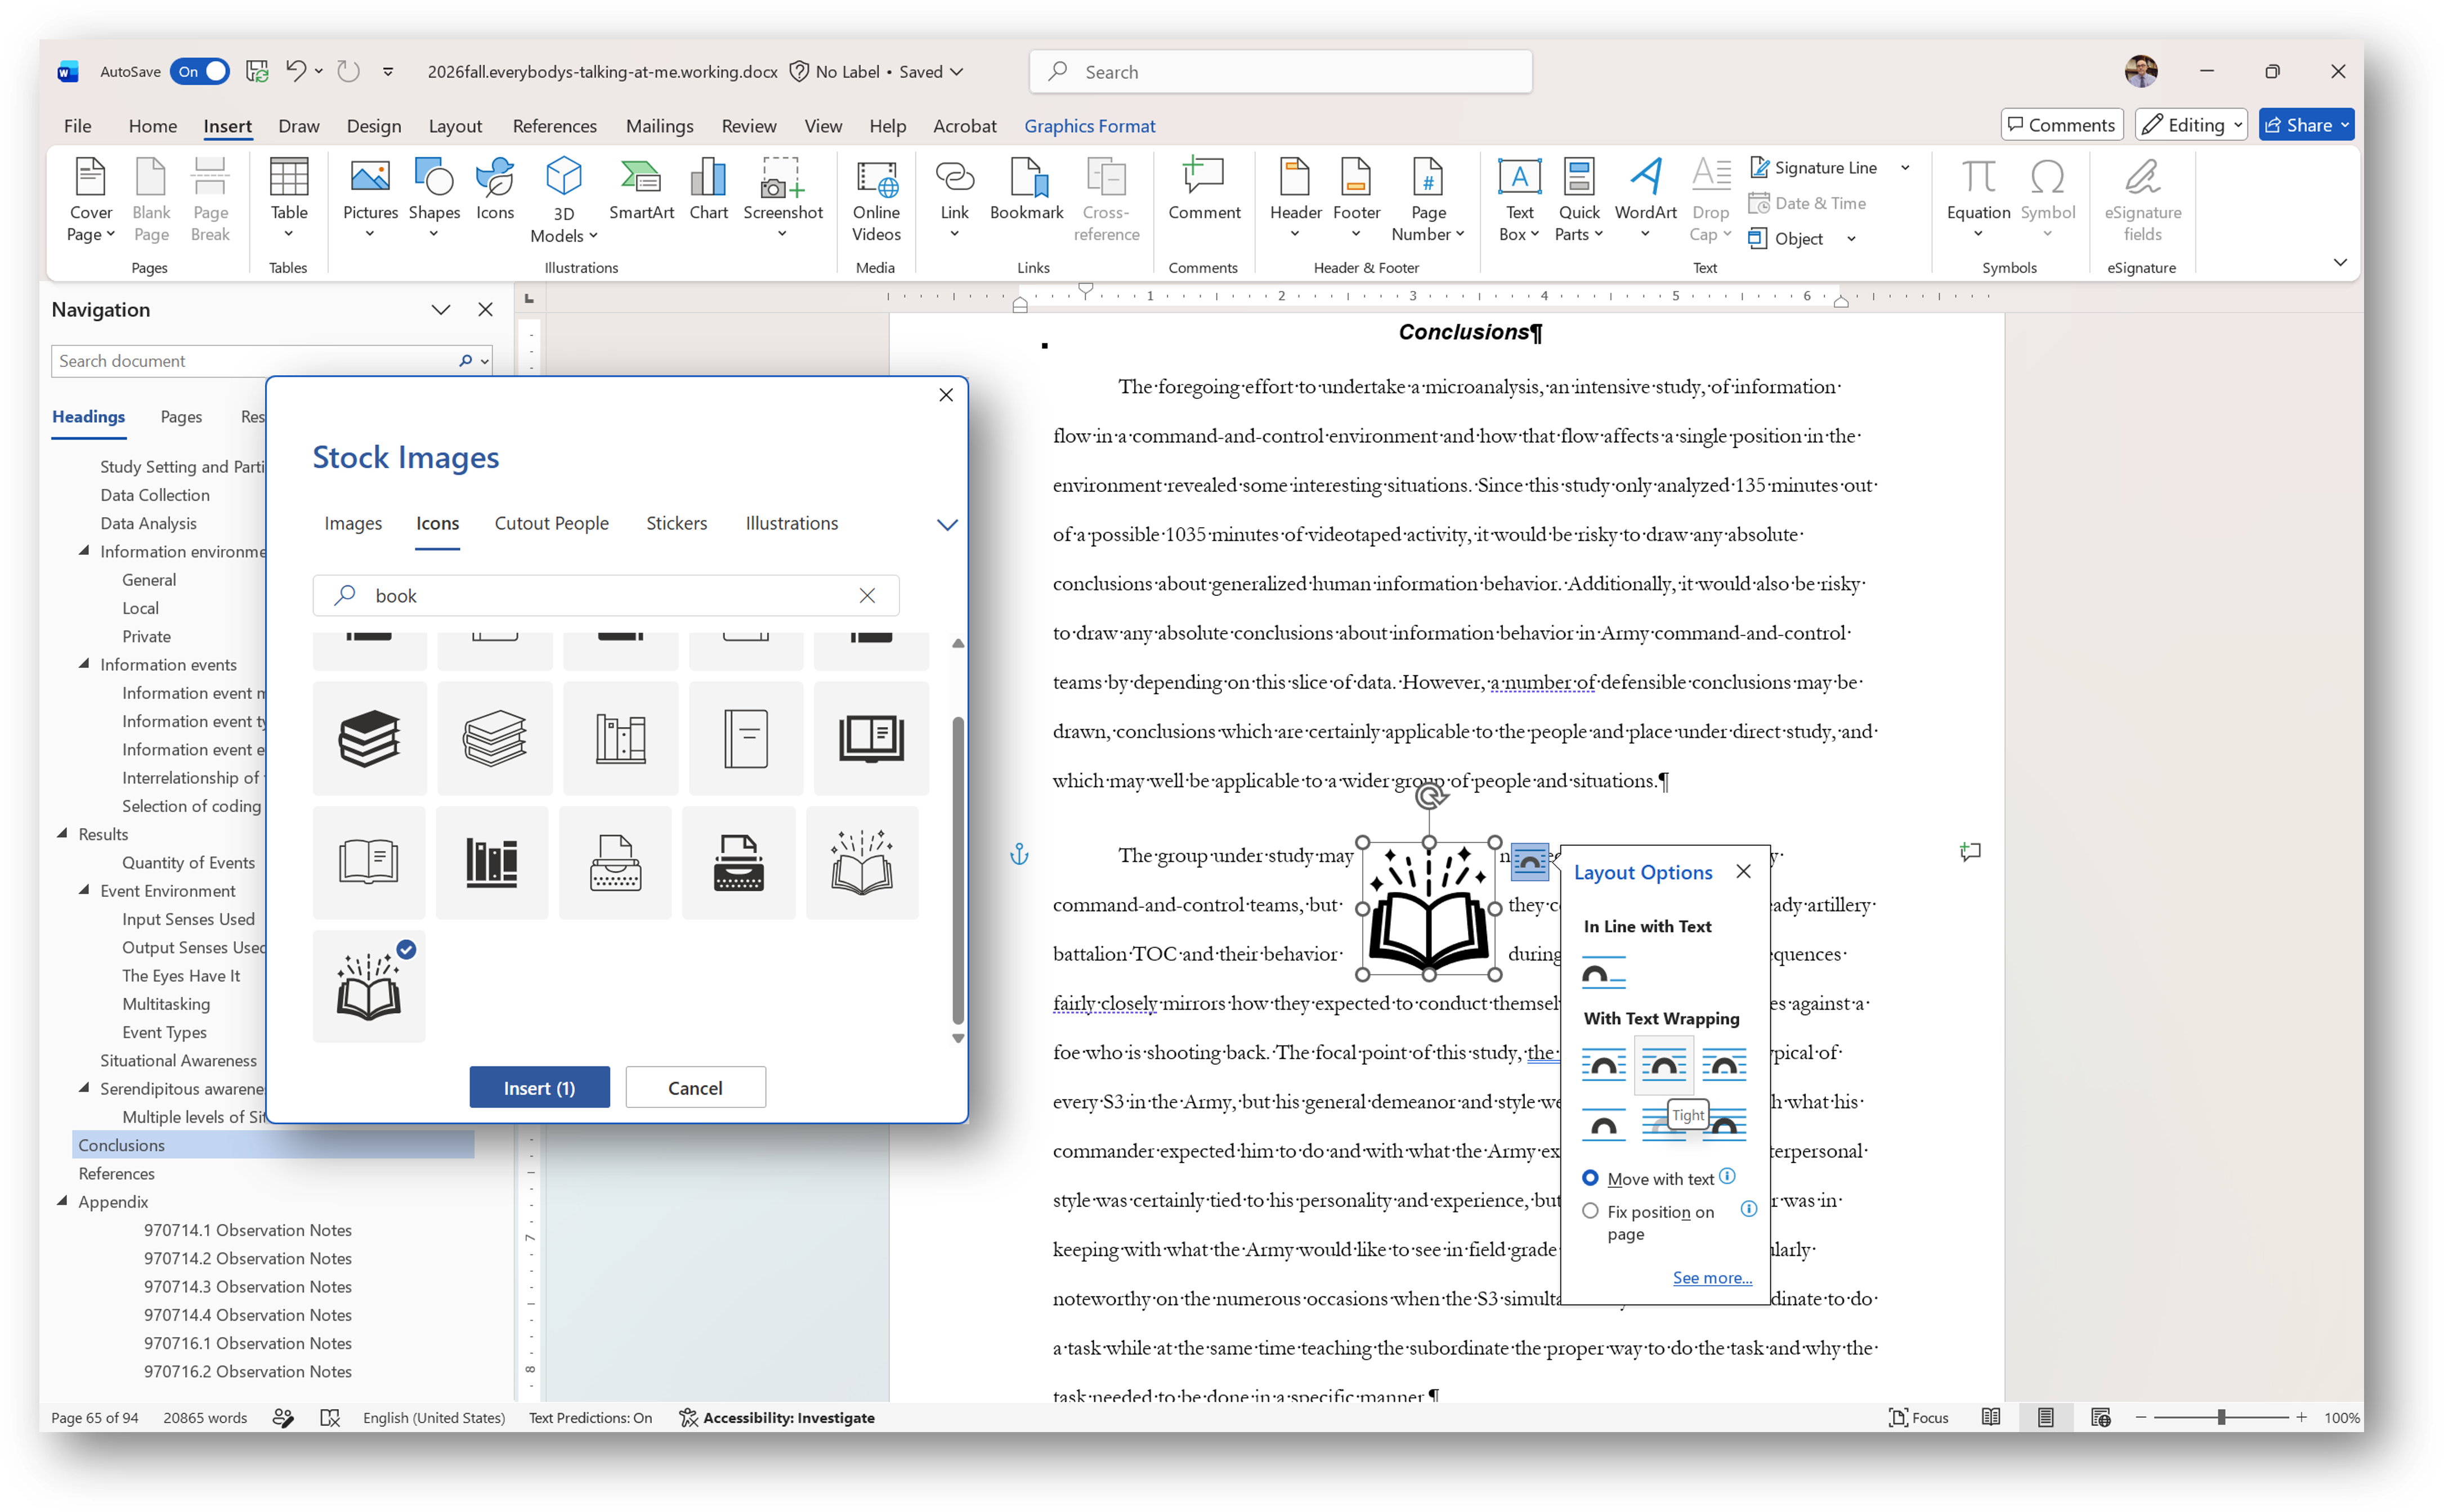Select the bookshelf filled icon
The image size is (2444, 1512).
tap(491, 862)
